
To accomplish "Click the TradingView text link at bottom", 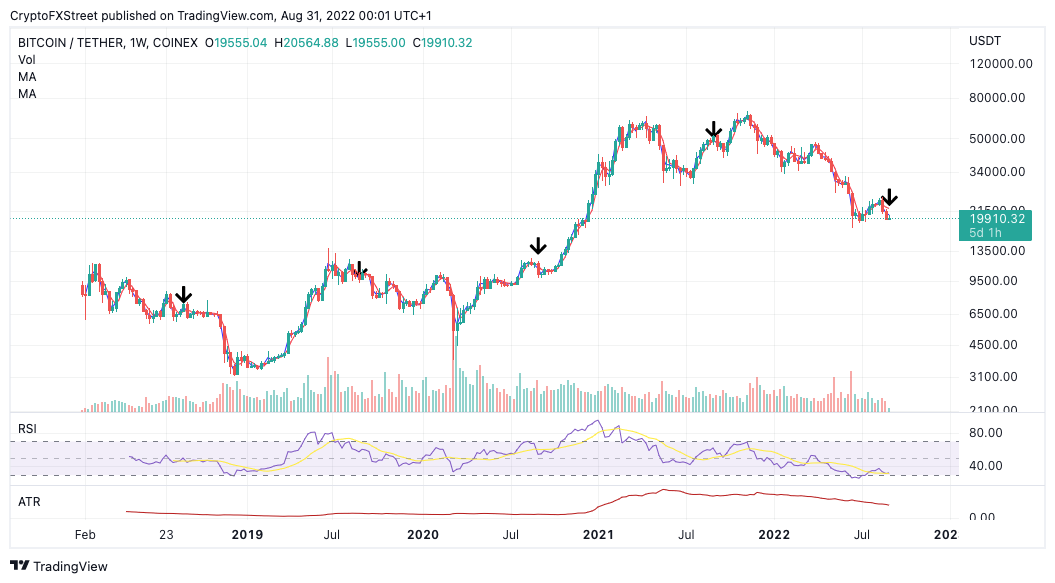I will (x=71, y=566).
